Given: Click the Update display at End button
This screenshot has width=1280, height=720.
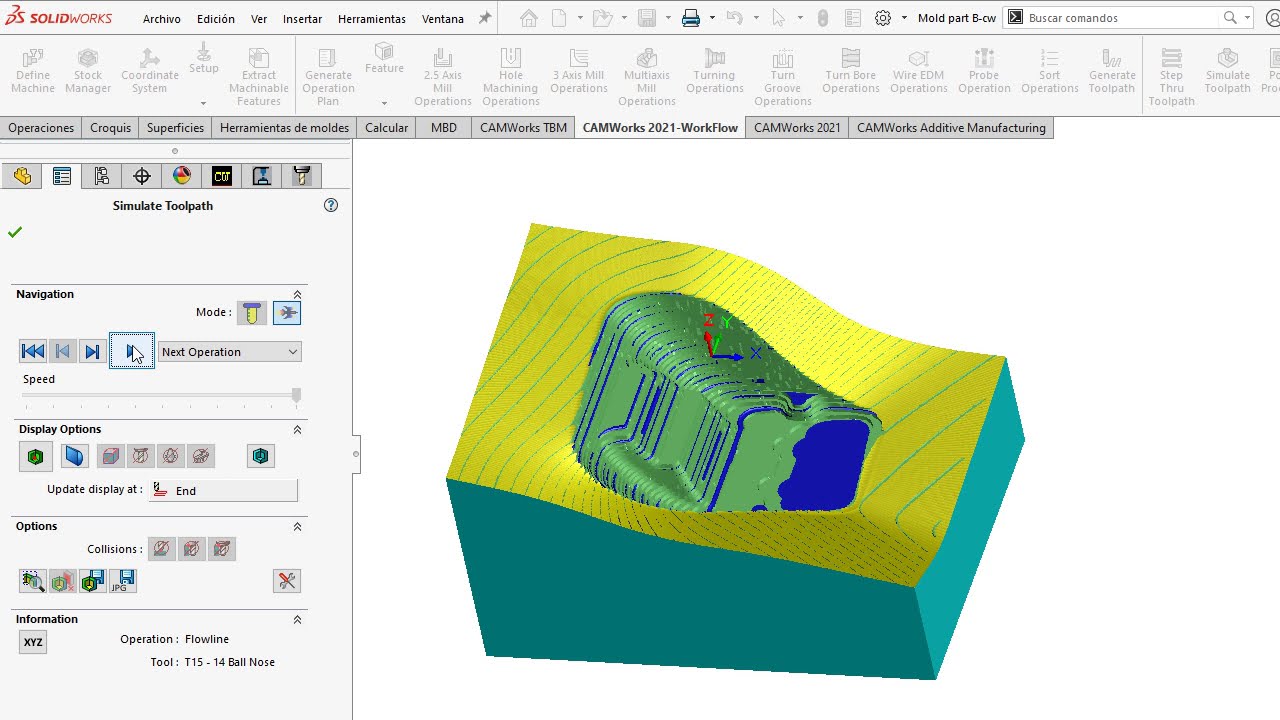Looking at the screenshot, I should [223, 490].
